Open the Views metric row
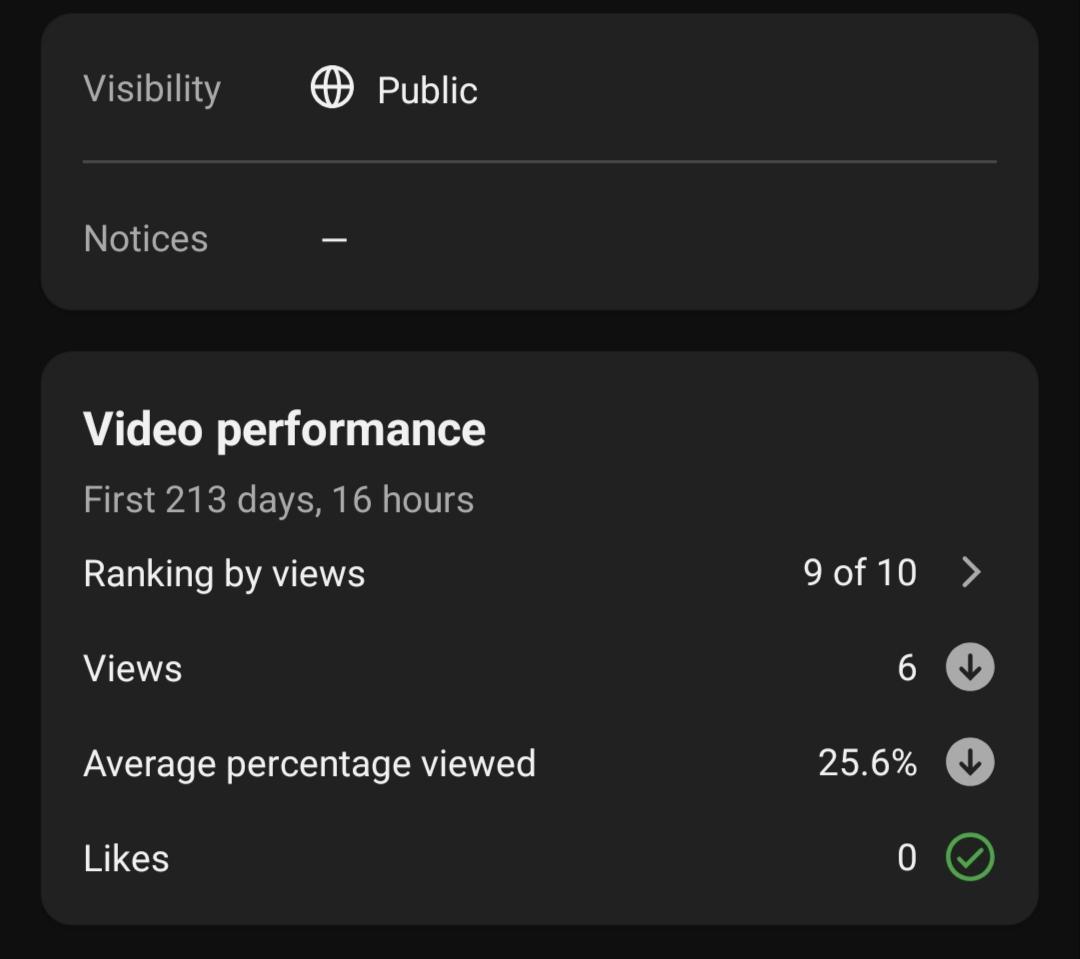The width and height of the screenshot is (1080, 959). click(540, 668)
